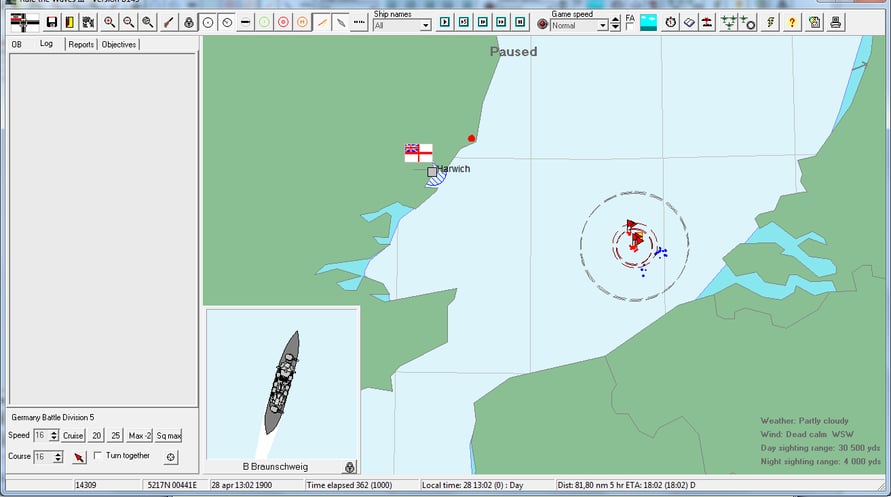Screen dimensions: 891x497
Task: Select Harwich port square on map
Action: click(x=432, y=171)
